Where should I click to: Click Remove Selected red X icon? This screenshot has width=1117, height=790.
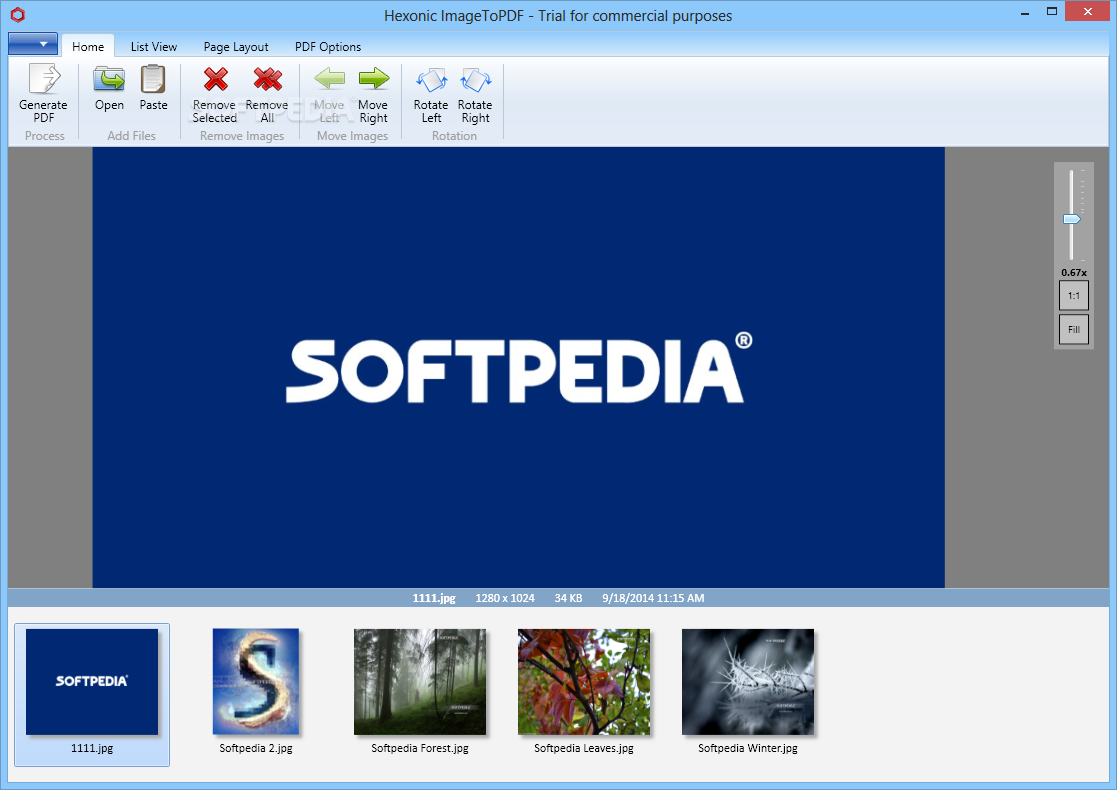click(215, 78)
